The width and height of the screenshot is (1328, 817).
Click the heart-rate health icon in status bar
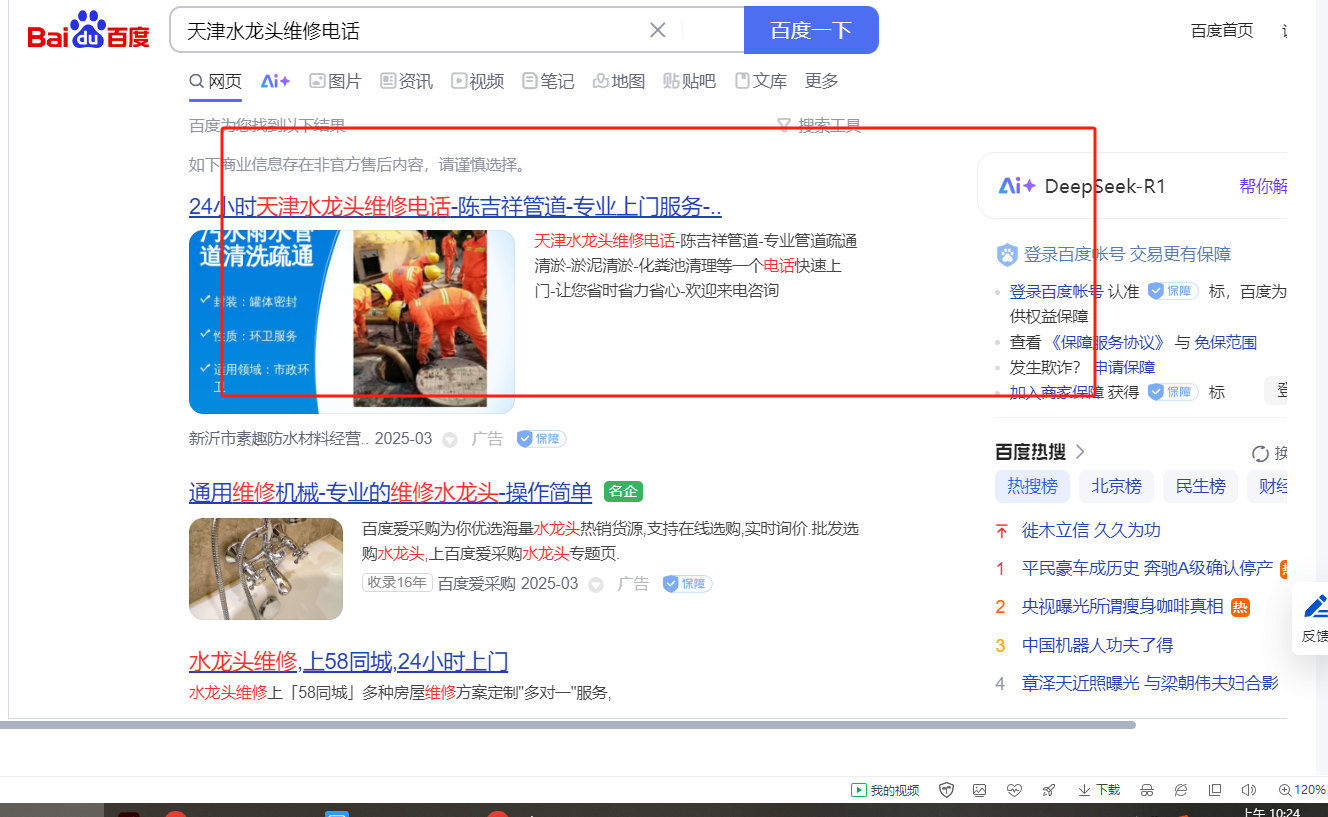click(1014, 790)
